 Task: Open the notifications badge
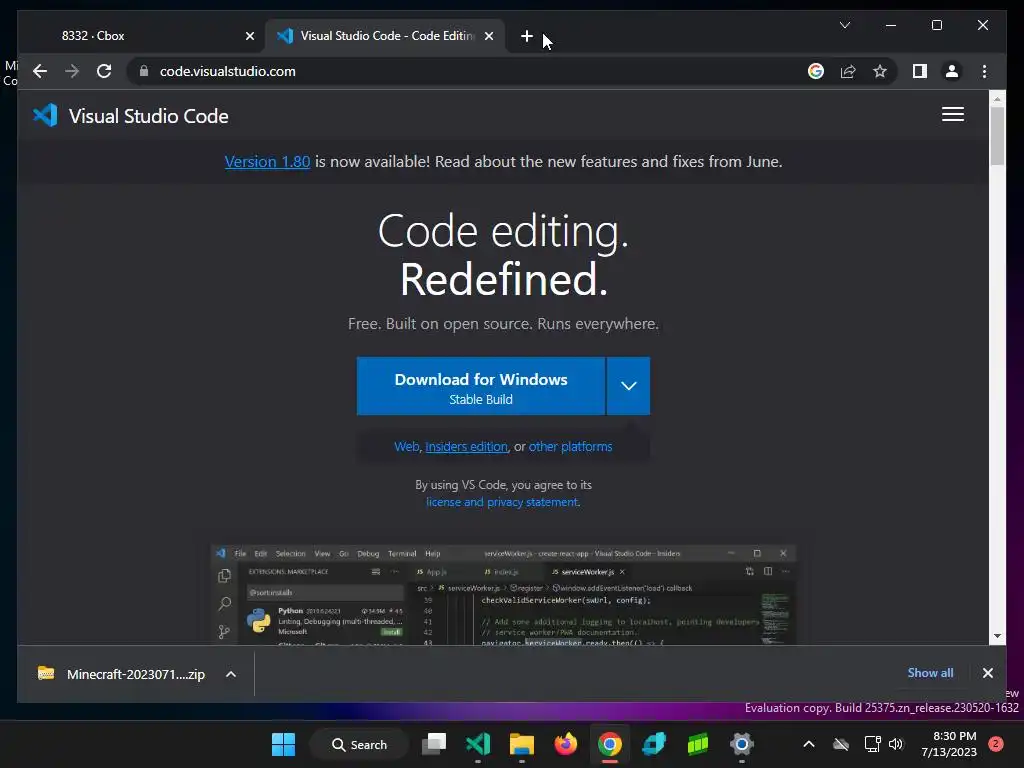[x=995, y=744]
